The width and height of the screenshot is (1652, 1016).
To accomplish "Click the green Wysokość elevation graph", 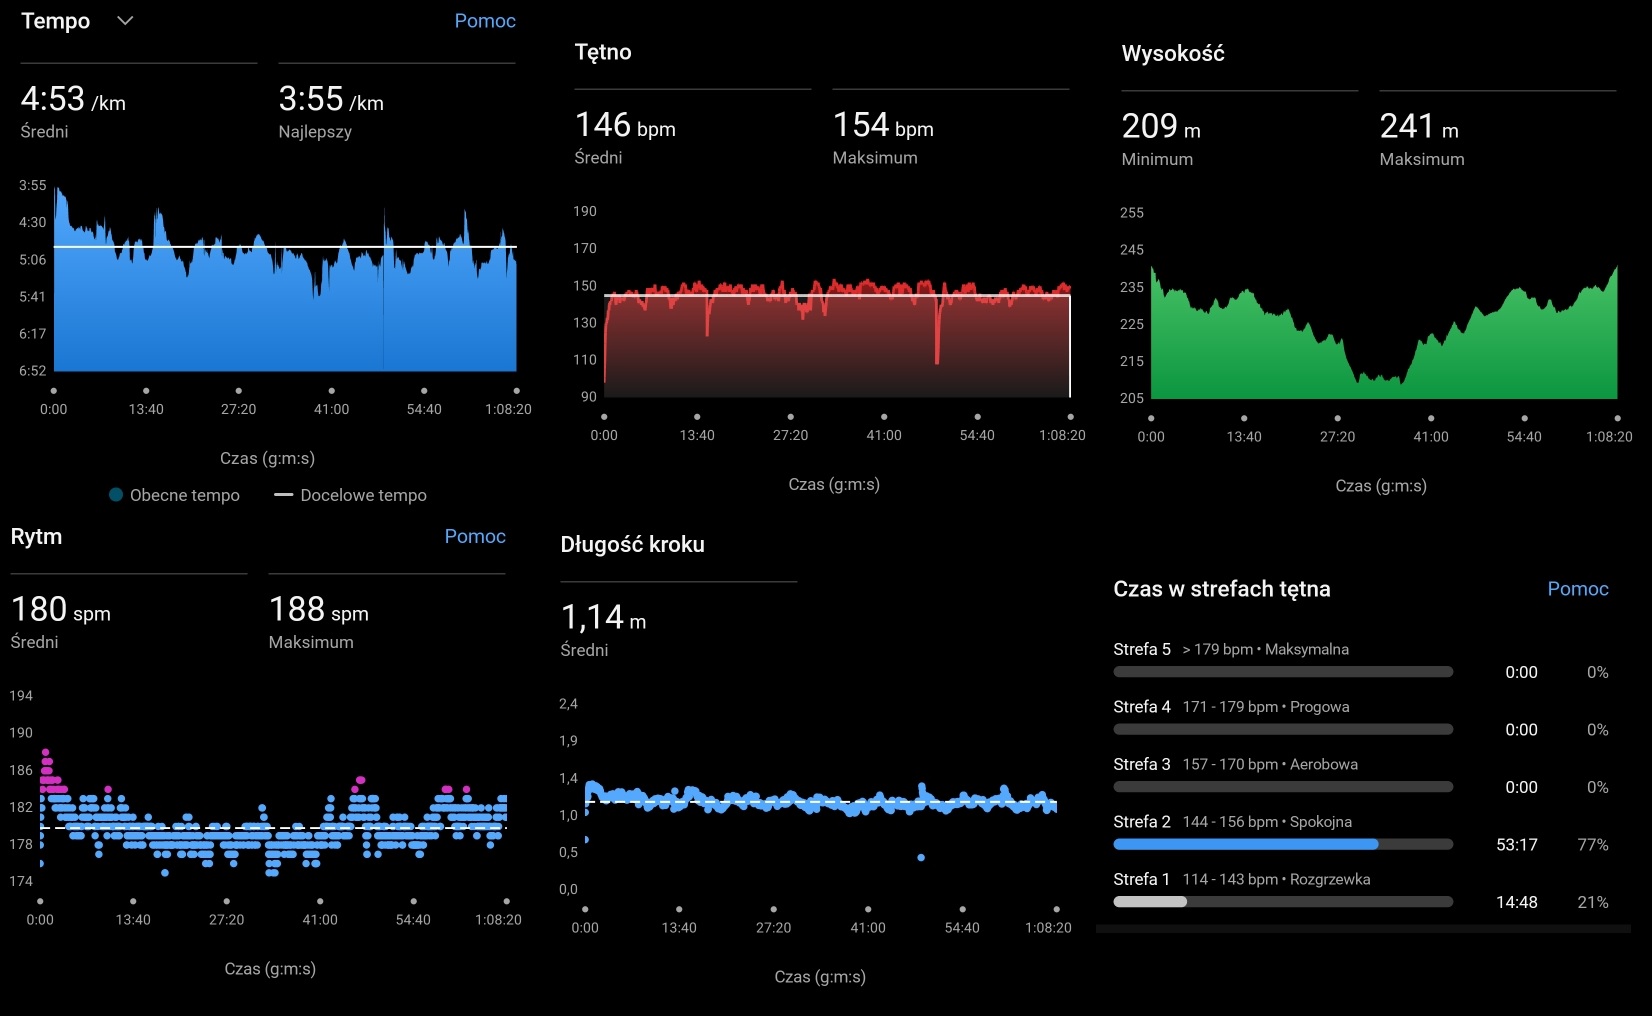I will pos(1383,350).
